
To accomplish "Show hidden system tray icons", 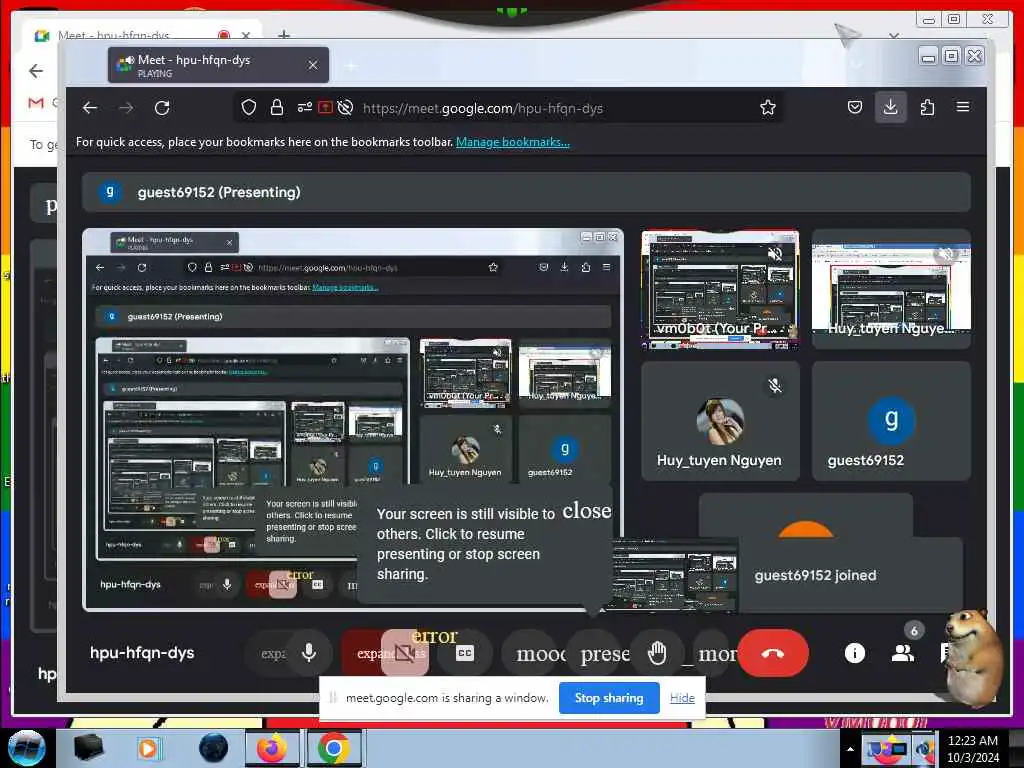I will (850, 749).
